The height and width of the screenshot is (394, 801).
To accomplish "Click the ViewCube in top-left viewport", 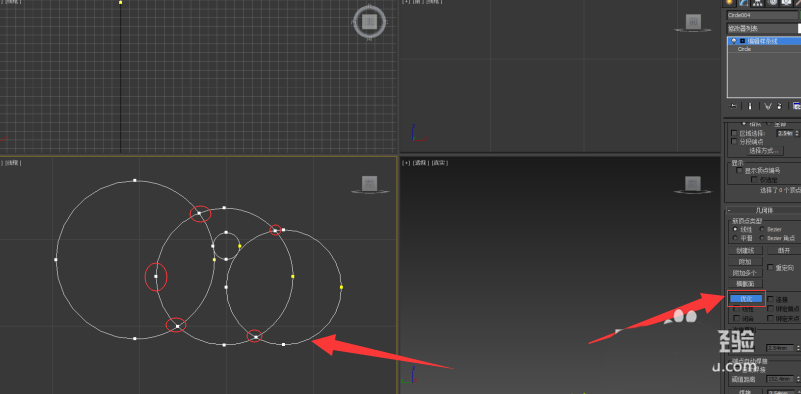I will [x=369, y=21].
